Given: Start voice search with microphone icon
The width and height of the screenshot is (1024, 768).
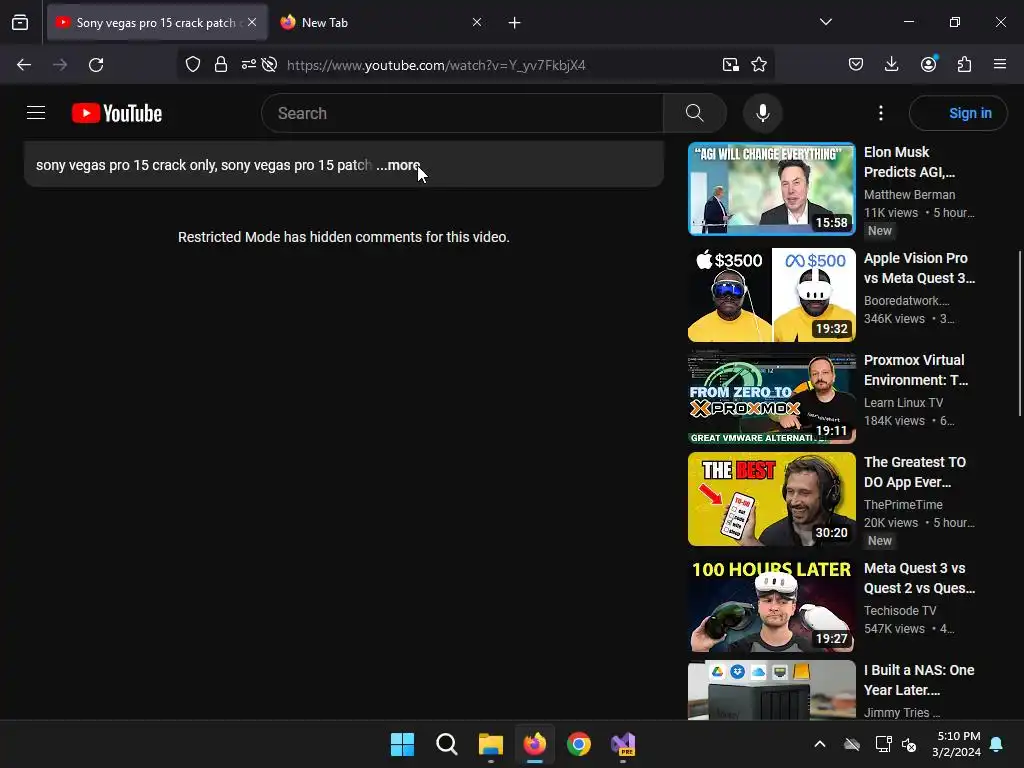Looking at the screenshot, I should [762, 113].
